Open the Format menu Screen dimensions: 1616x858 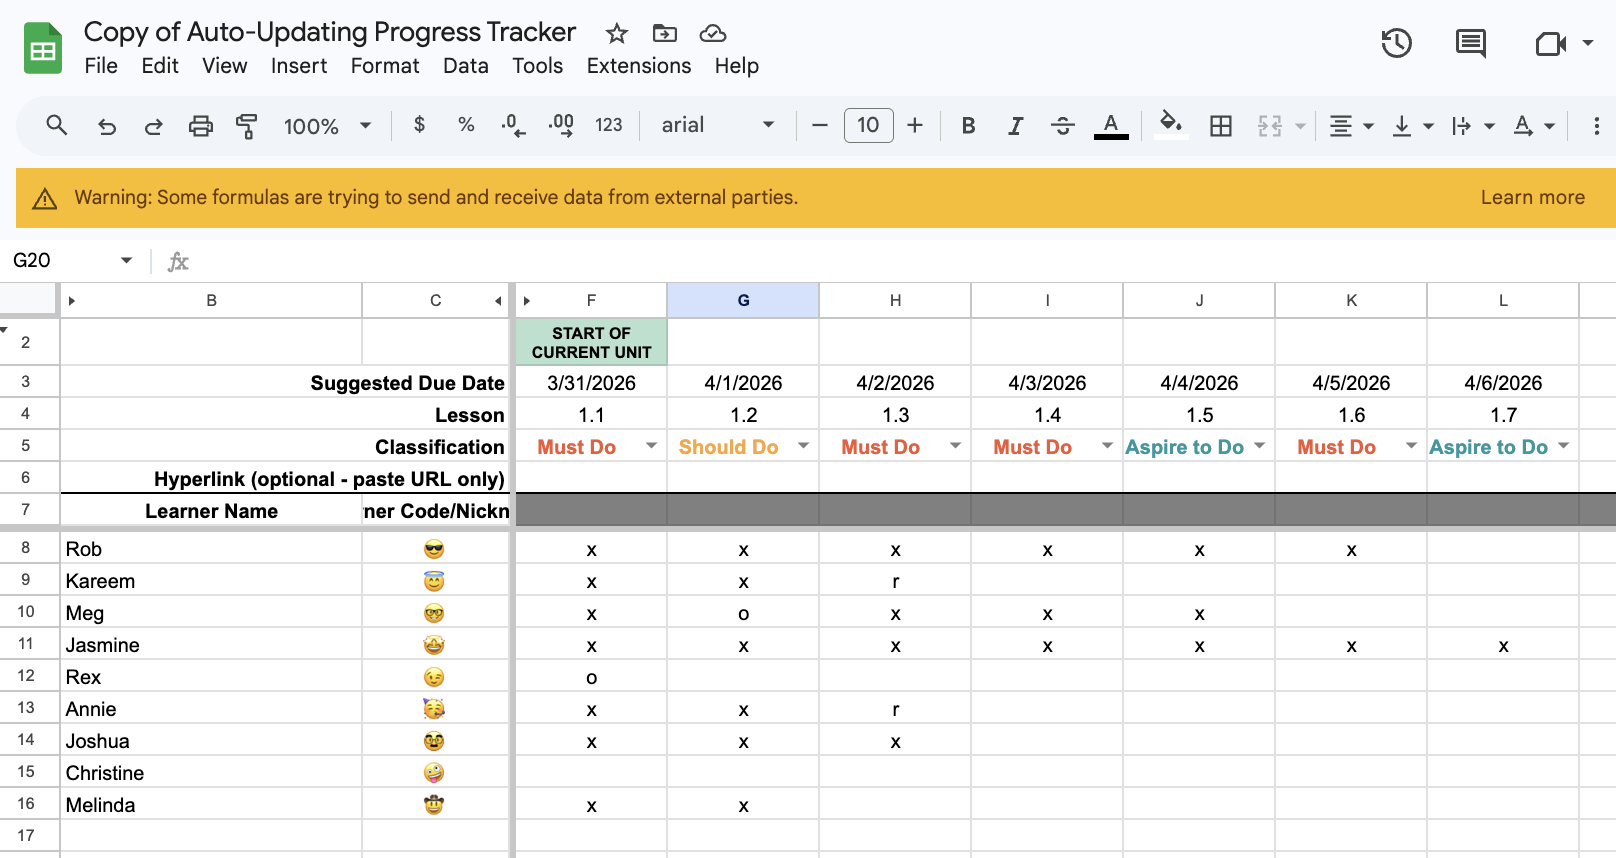385,66
